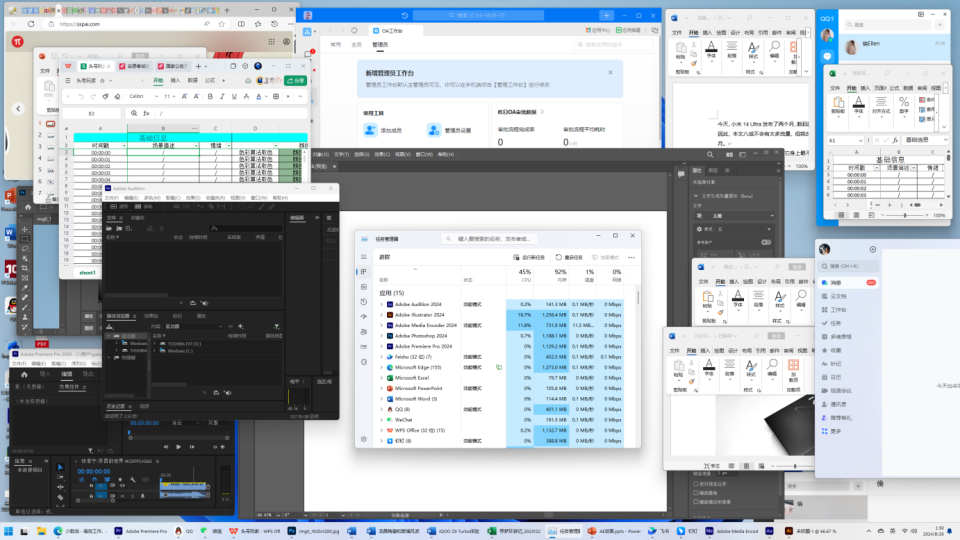Image resolution: width=960 pixels, height=540 pixels.
Task: Click Photoshop Home icon
Action: tap(28, 207)
